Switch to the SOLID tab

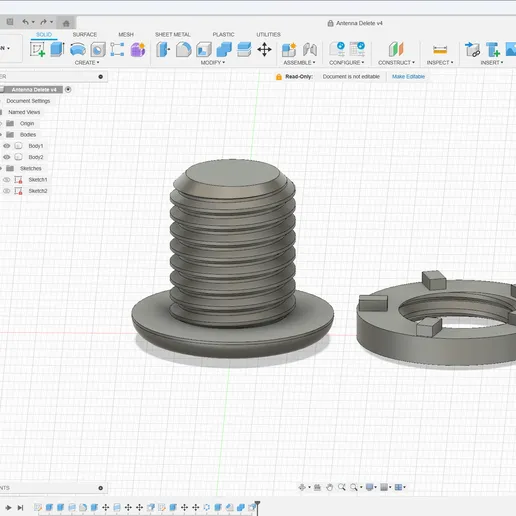click(44, 34)
